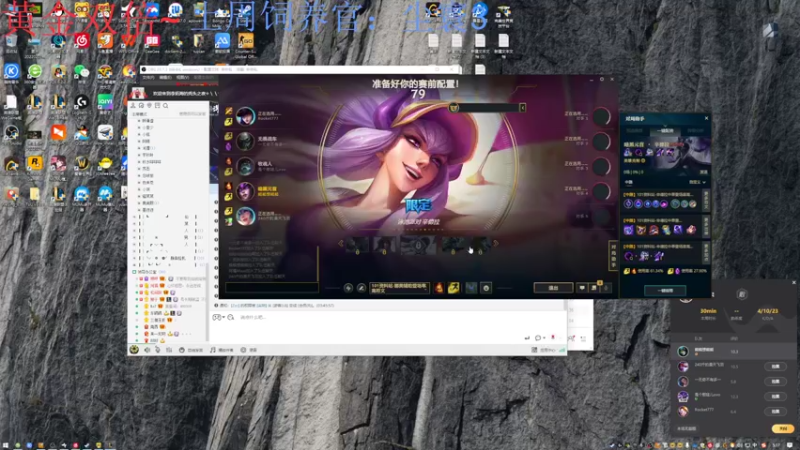This screenshot has width=800, height=450.
Task: Toggle the YY microphone icon in bottom bar
Action: [158, 350]
